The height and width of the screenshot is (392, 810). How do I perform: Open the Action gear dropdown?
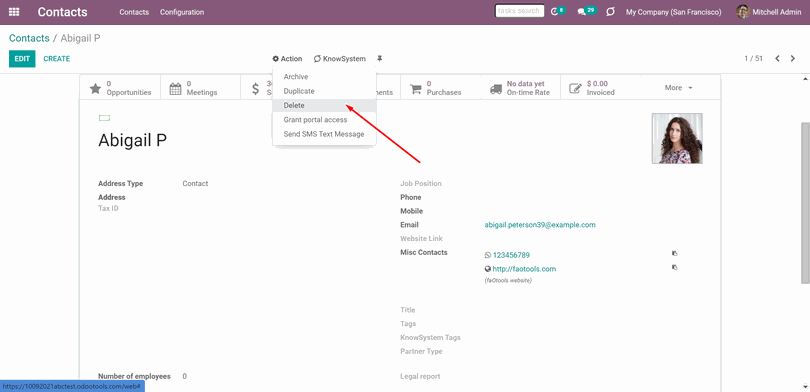click(287, 59)
